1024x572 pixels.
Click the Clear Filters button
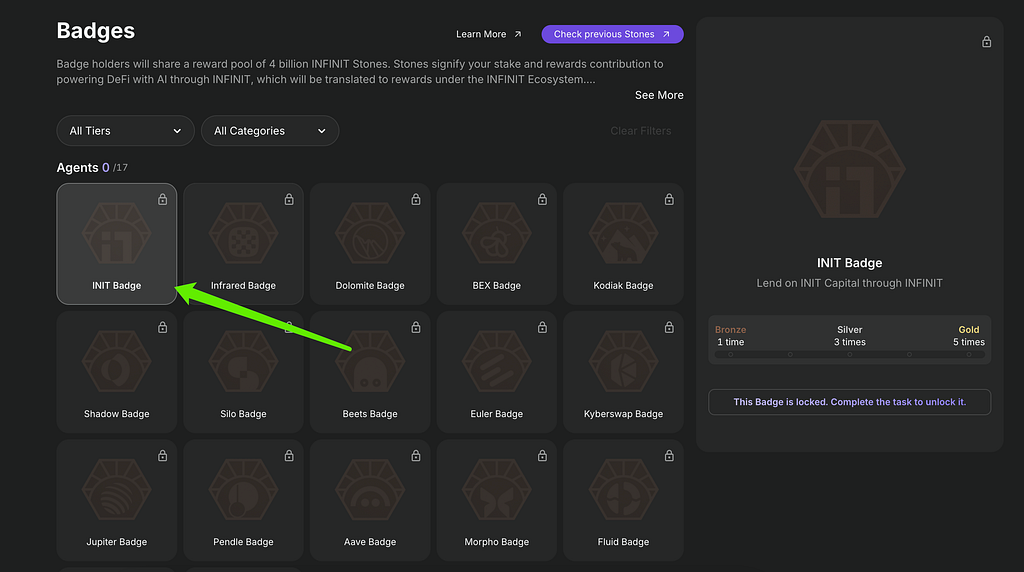641,131
